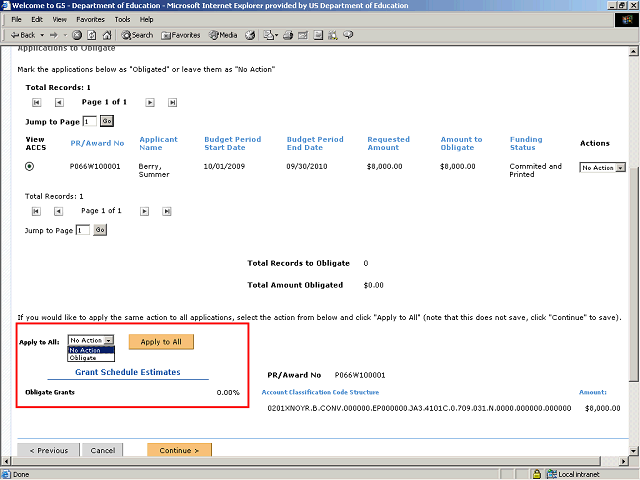This screenshot has width=640, height=480.
Task: Click the orange Apply to All button
Action: (x=161, y=342)
